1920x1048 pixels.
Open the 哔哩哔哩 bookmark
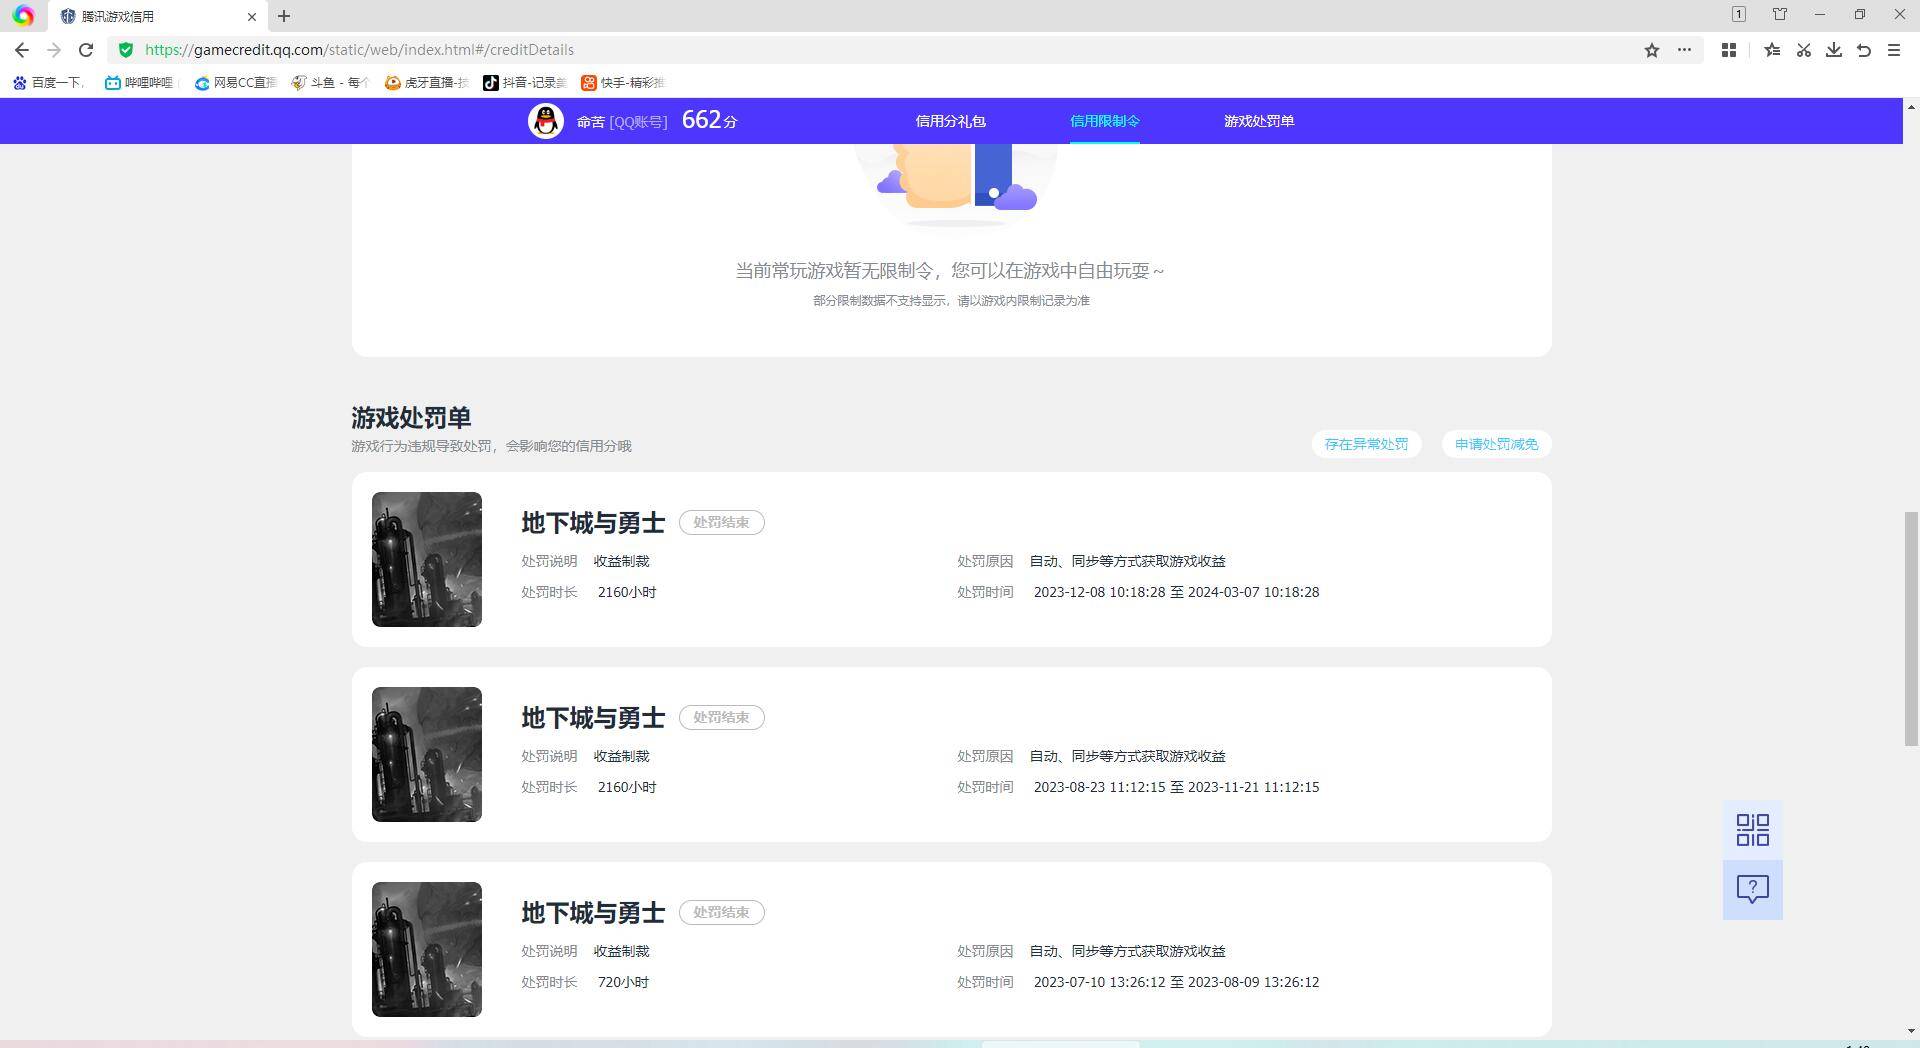[139, 83]
